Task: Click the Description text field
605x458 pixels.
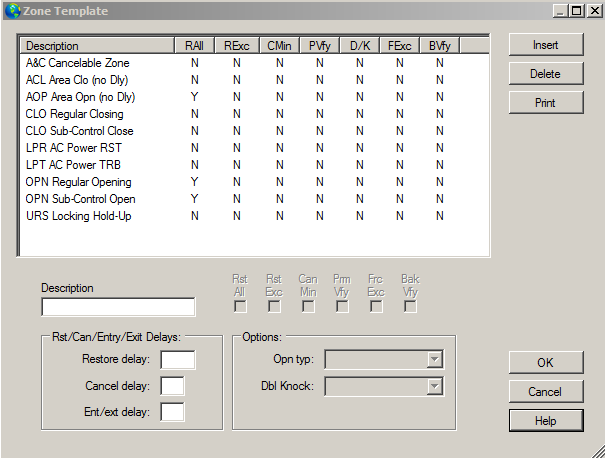Action: (118, 307)
